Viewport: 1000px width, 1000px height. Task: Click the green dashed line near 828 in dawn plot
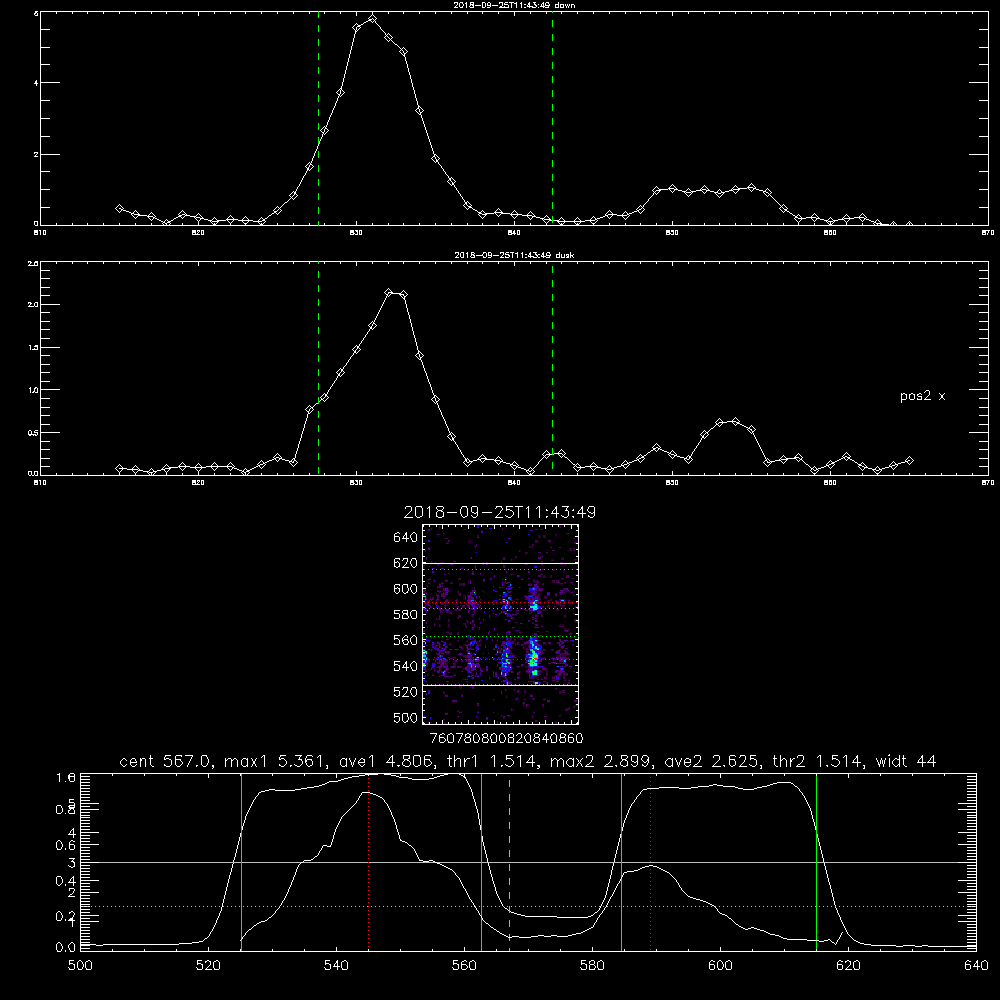point(318,118)
